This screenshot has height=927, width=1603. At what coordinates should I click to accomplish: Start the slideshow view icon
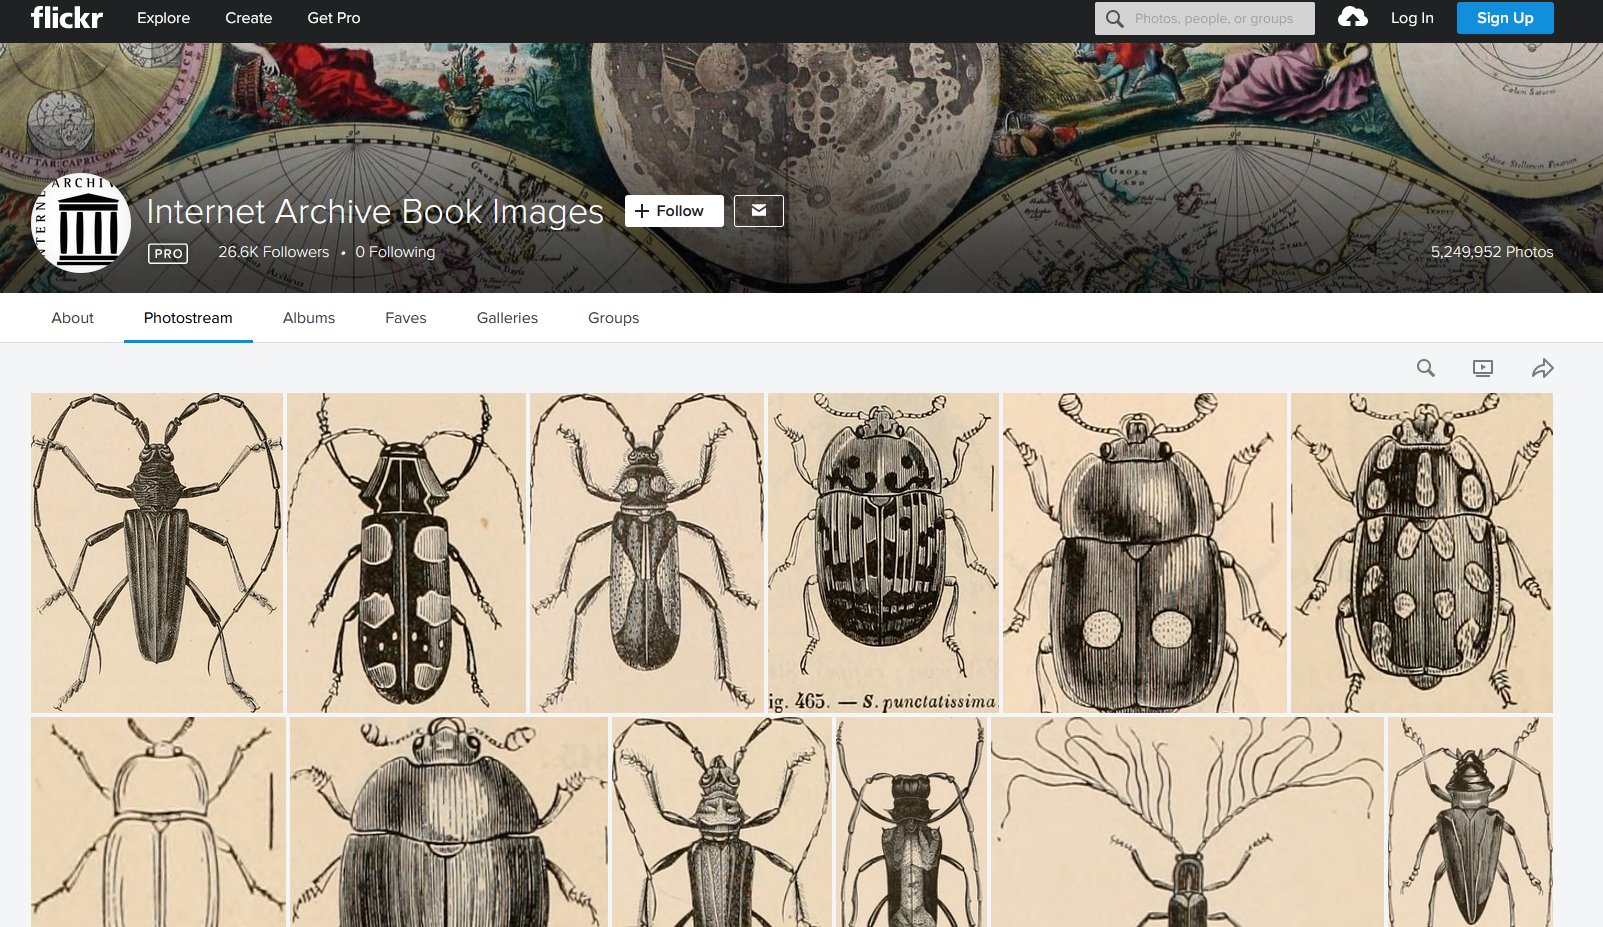(1482, 368)
